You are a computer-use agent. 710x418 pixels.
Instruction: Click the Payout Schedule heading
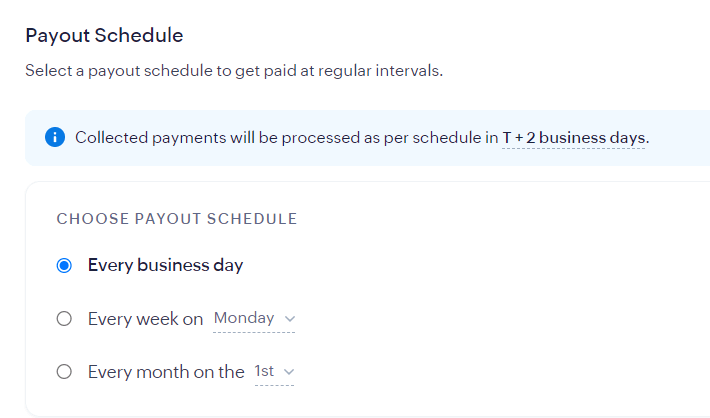(x=104, y=35)
